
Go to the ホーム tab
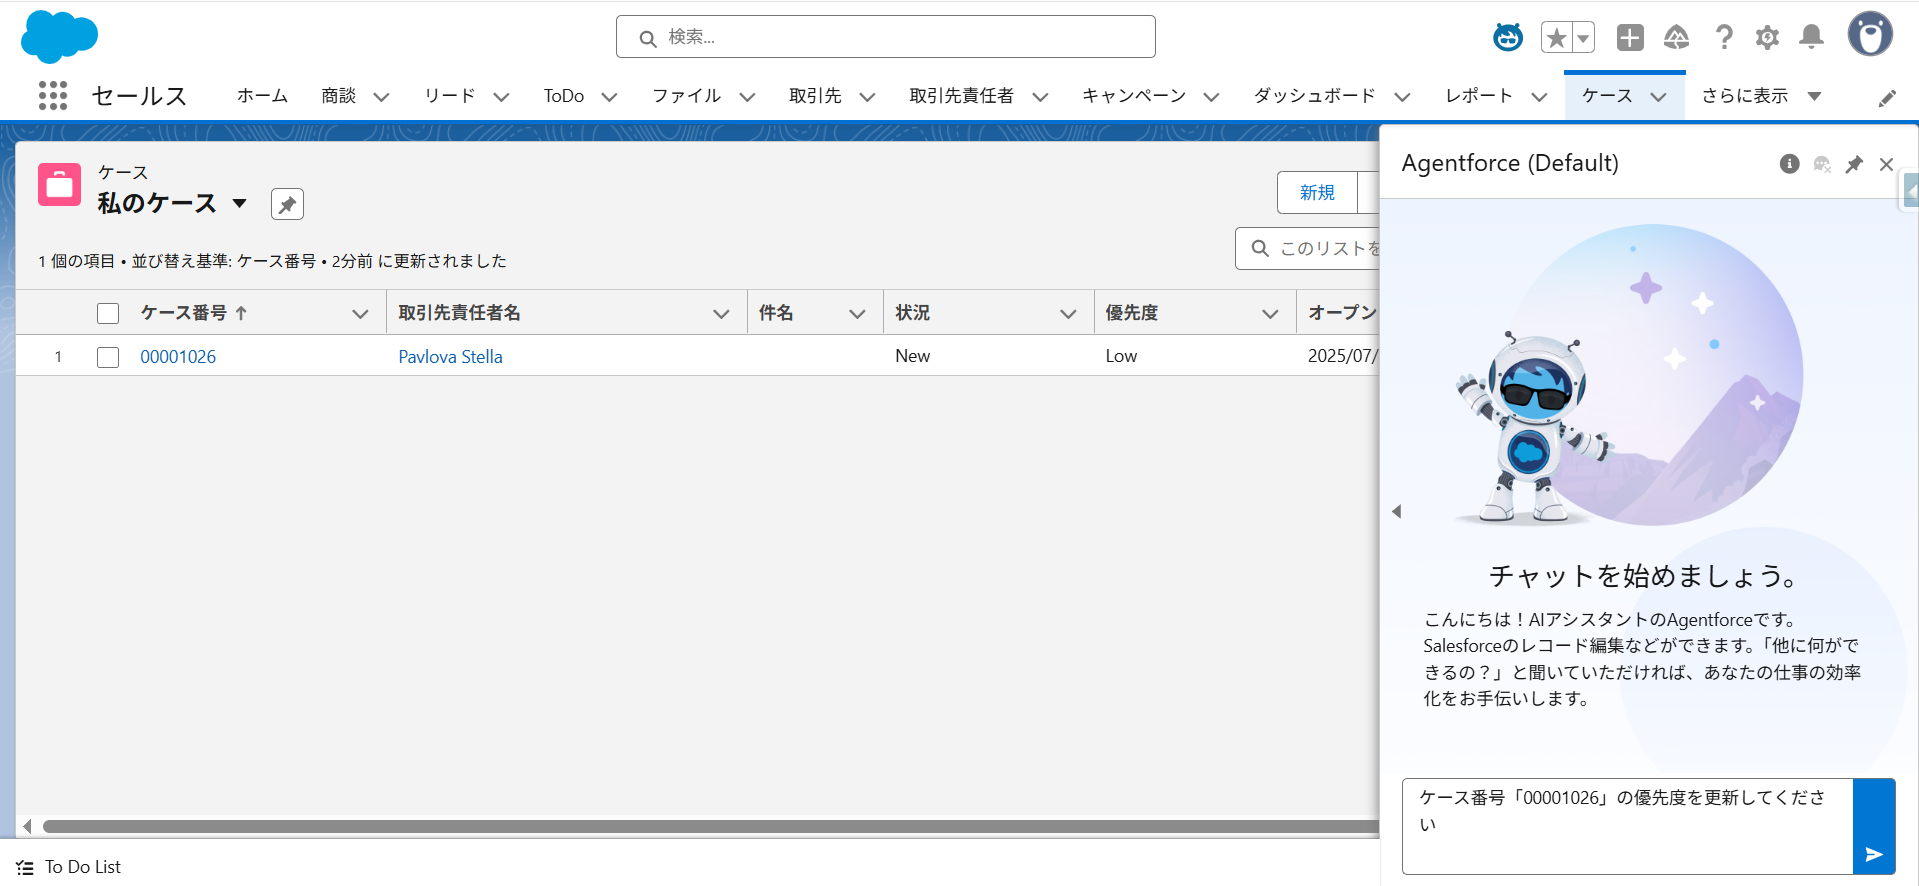tap(262, 96)
